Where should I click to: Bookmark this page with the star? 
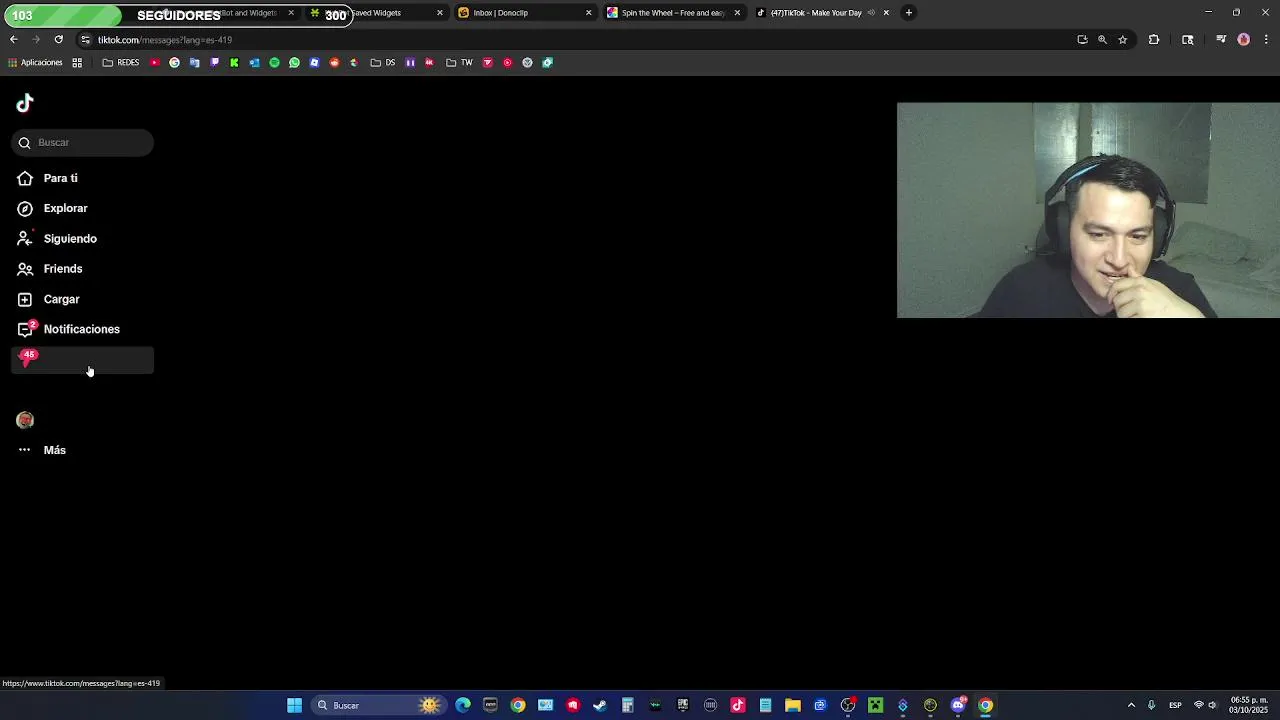point(1123,40)
